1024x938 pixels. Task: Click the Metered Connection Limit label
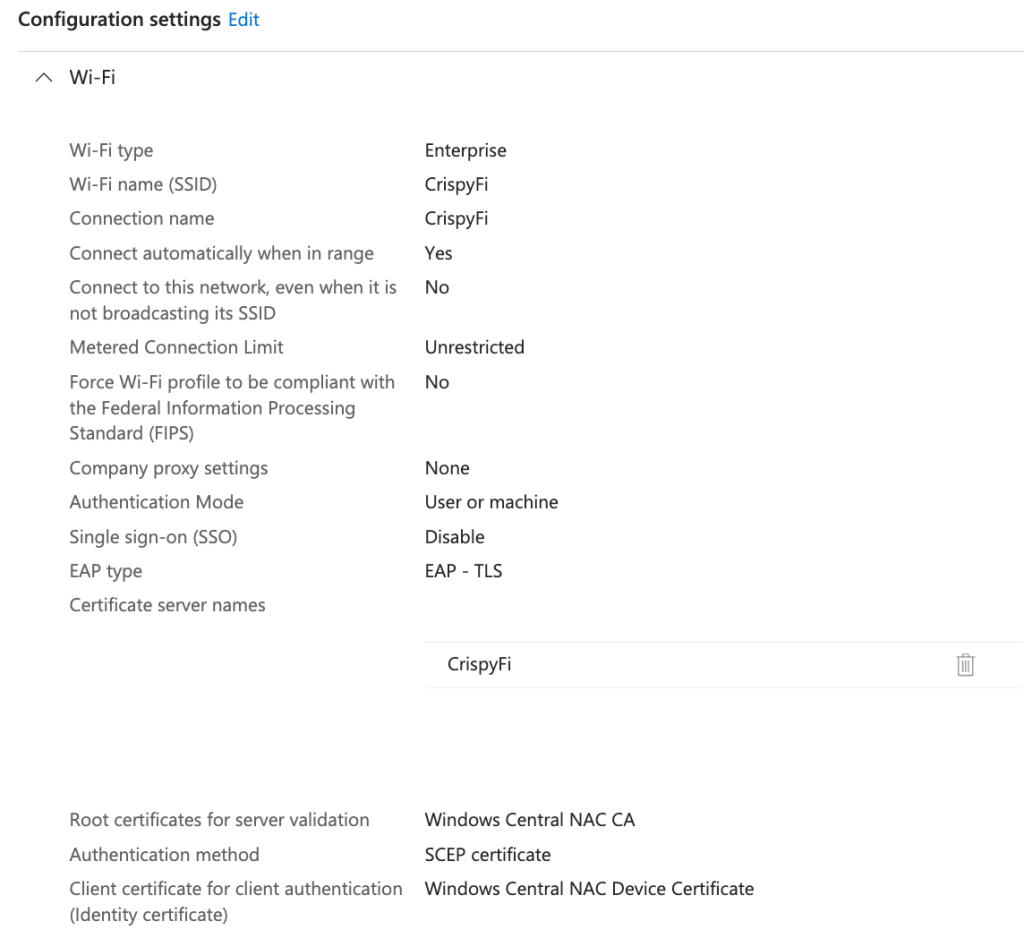point(176,348)
